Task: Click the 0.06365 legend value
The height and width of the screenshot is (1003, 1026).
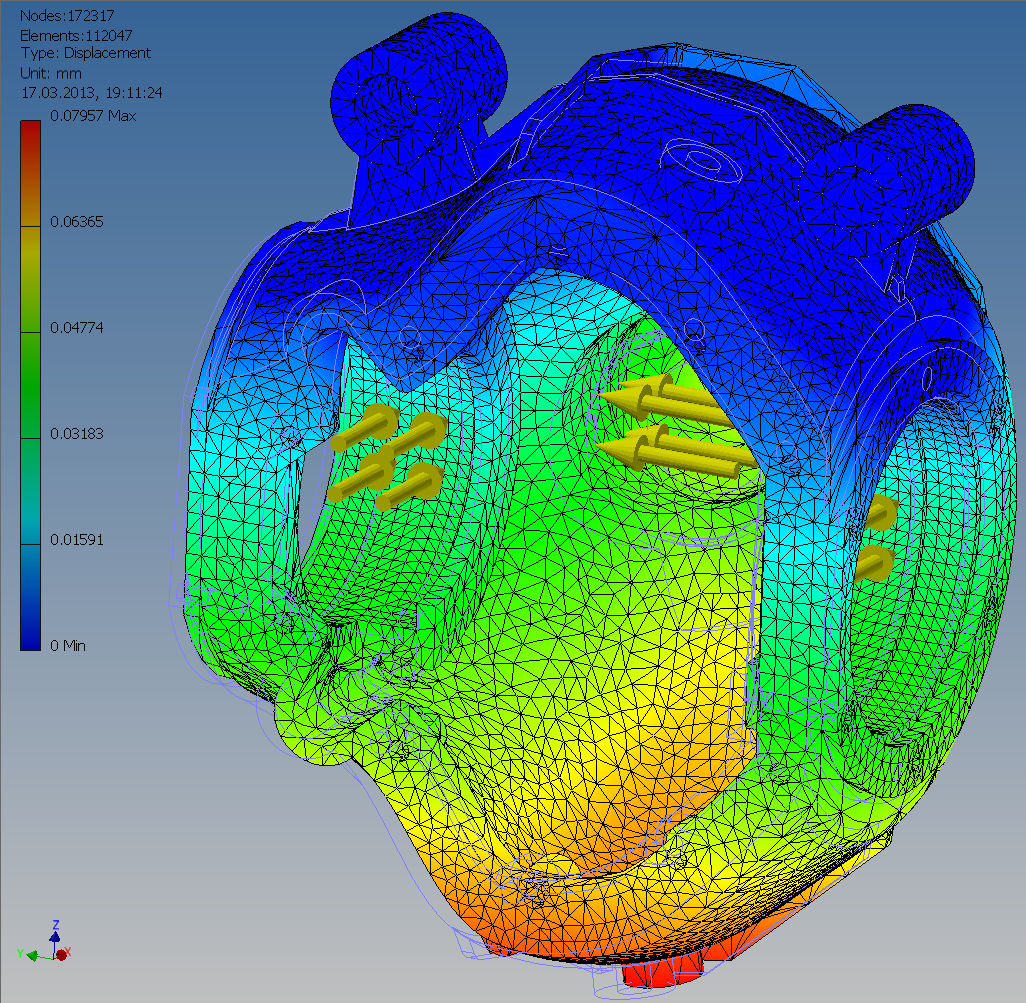Action: [x=77, y=222]
